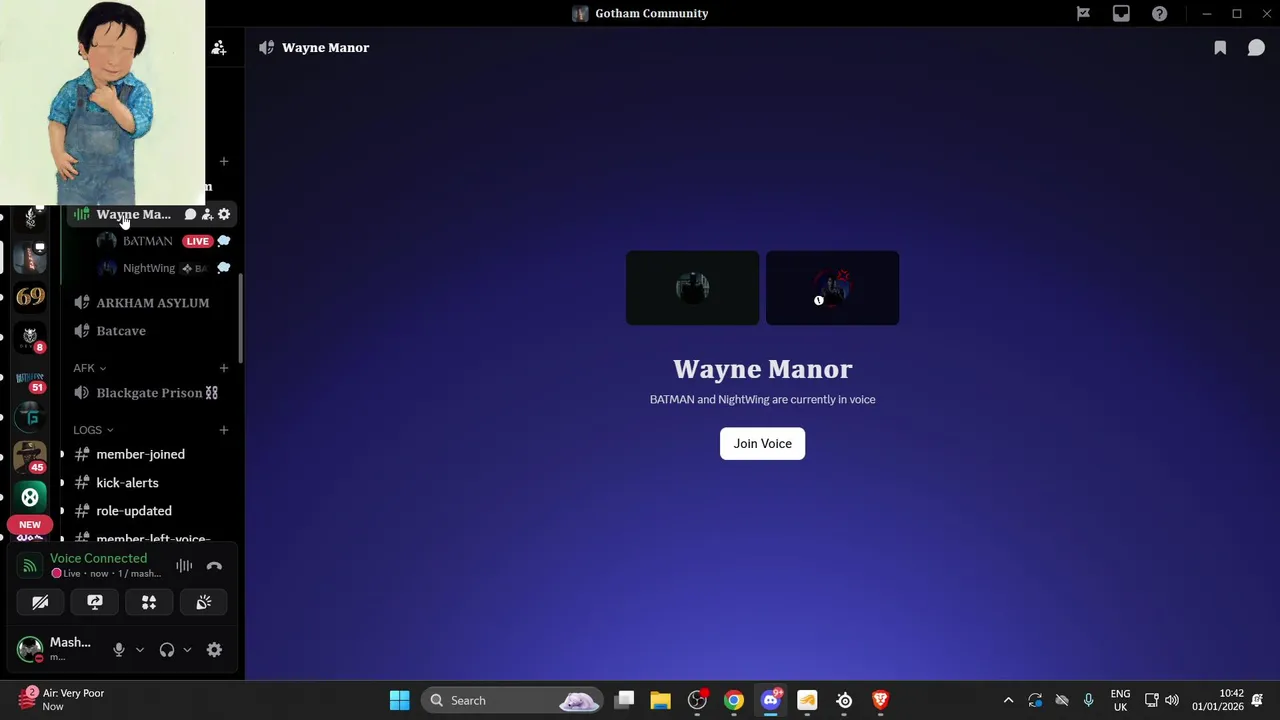The width and height of the screenshot is (1280, 720).
Task: Start an activity from the voice panel
Action: pos(149,602)
